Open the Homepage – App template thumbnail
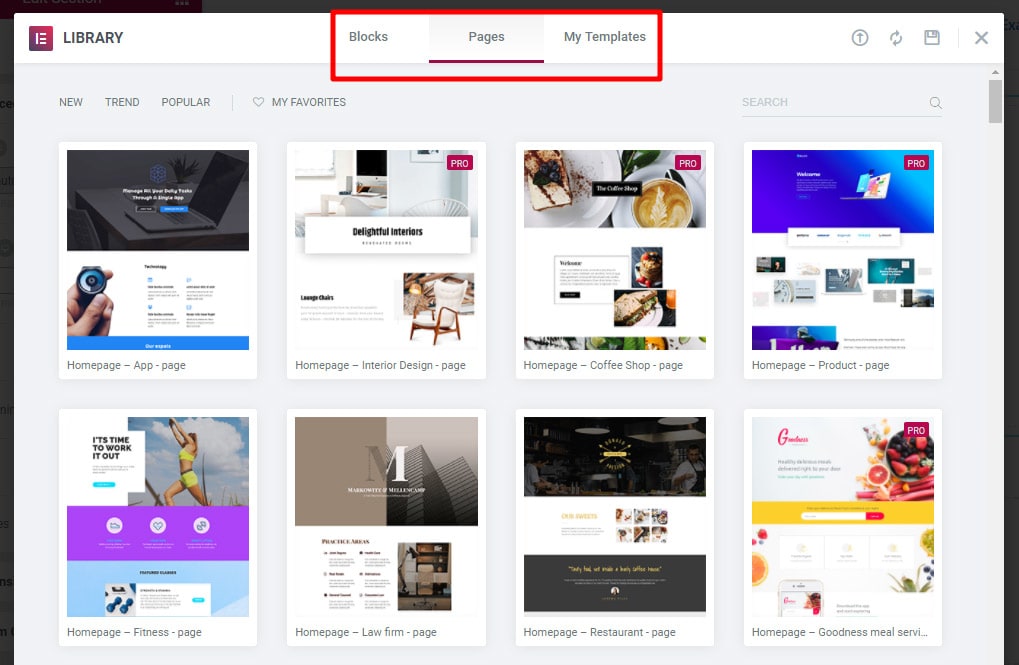The height and width of the screenshot is (665, 1019). (x=158, y=250)
